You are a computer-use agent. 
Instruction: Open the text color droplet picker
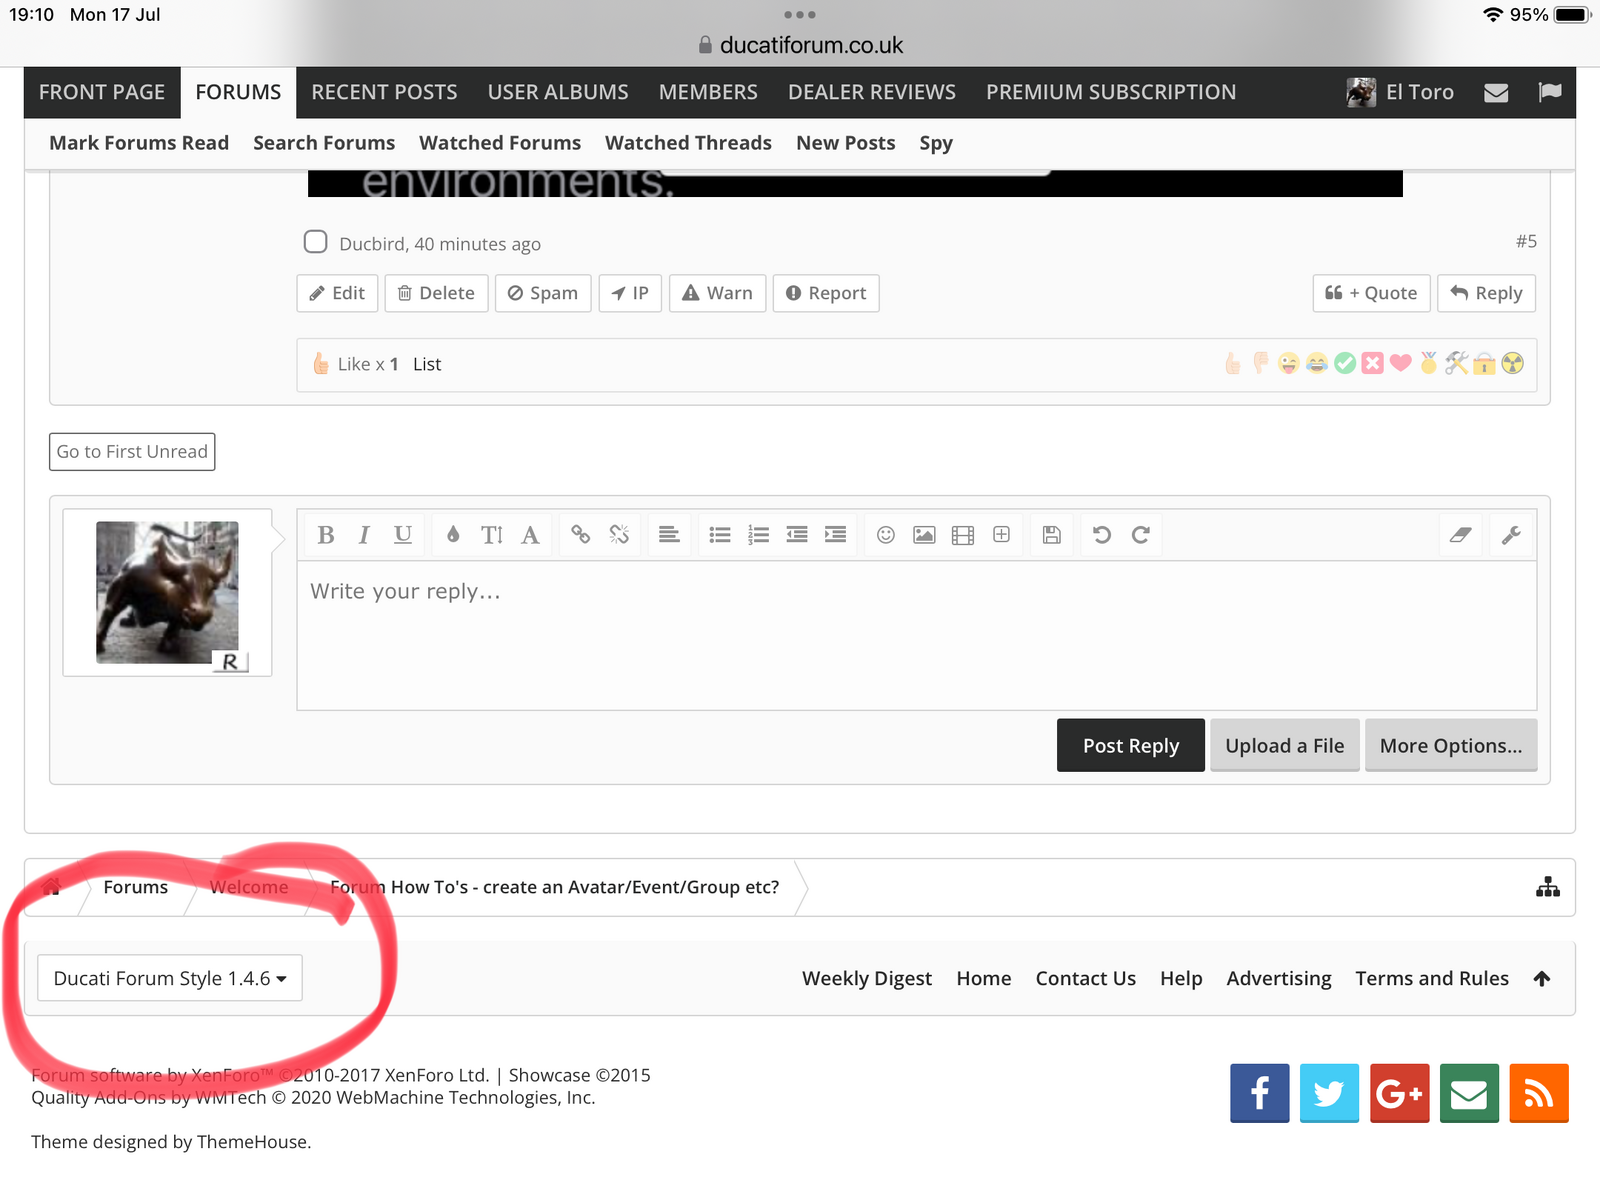pos(453,535)
